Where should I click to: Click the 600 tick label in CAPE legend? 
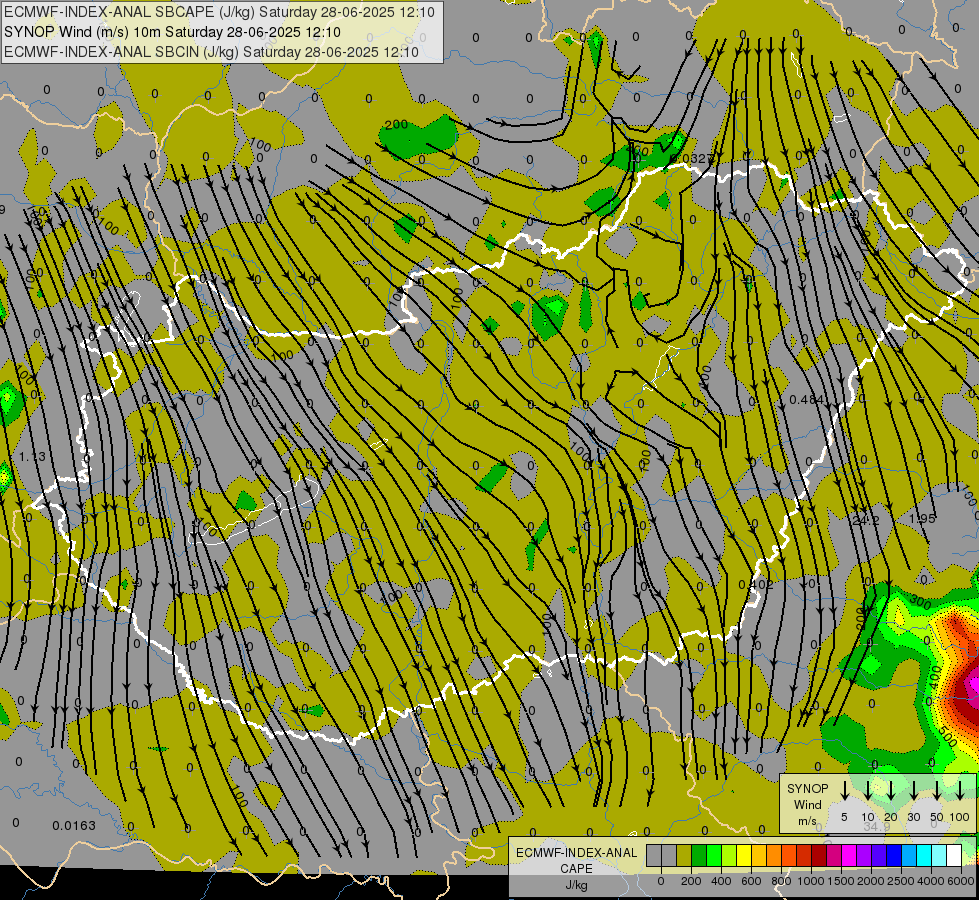coord(751,881)
